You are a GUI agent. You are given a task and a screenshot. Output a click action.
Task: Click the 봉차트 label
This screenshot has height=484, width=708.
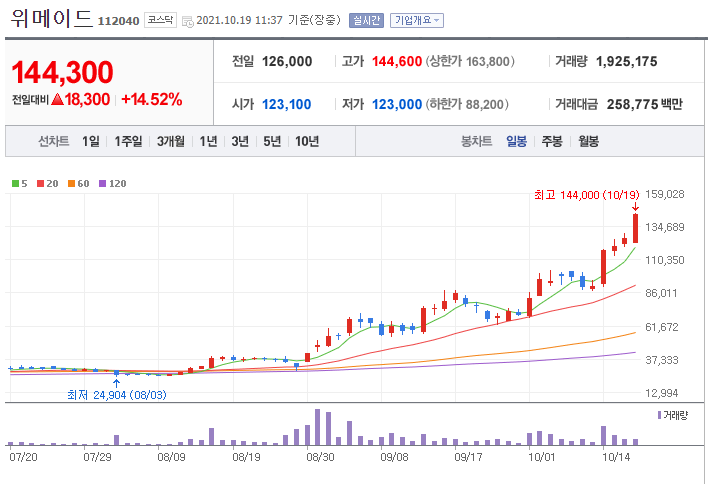click(476, 141)
